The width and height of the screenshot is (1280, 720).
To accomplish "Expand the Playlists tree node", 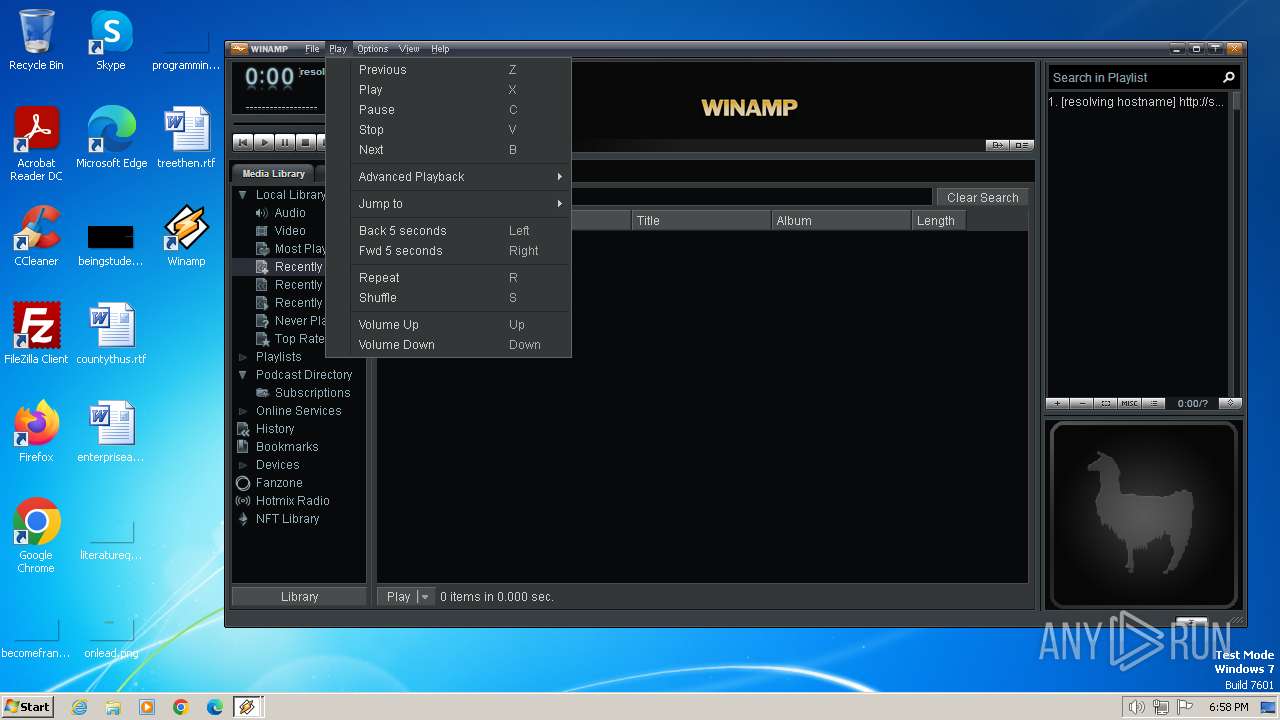I will [x=243, y=357].
